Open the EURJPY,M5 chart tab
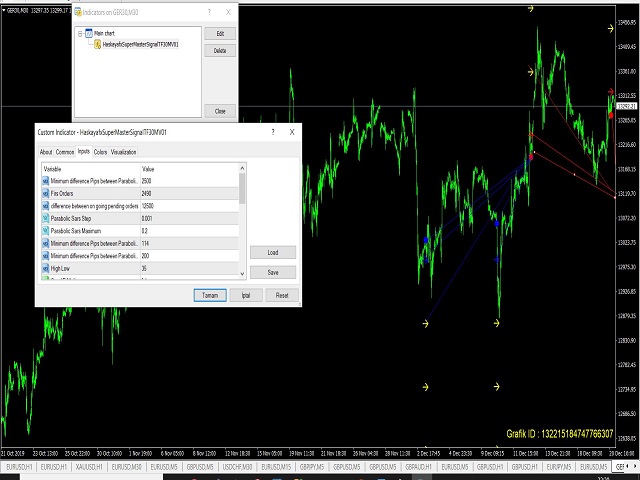The width and height of the screenshot is (640, 480). click(x=559, y=467)
